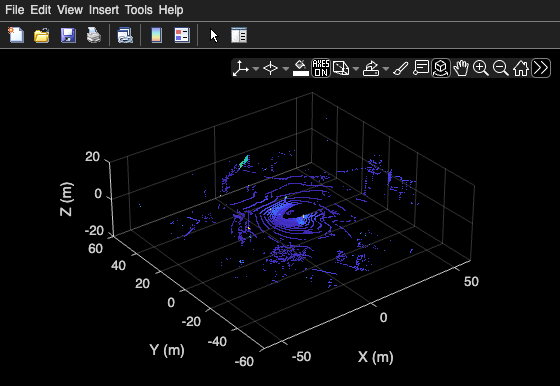Image resolution: width=560 pixels, height=386 pixels.
Task: Insert a colorbar from the toolbar
Action: point(156,35)
